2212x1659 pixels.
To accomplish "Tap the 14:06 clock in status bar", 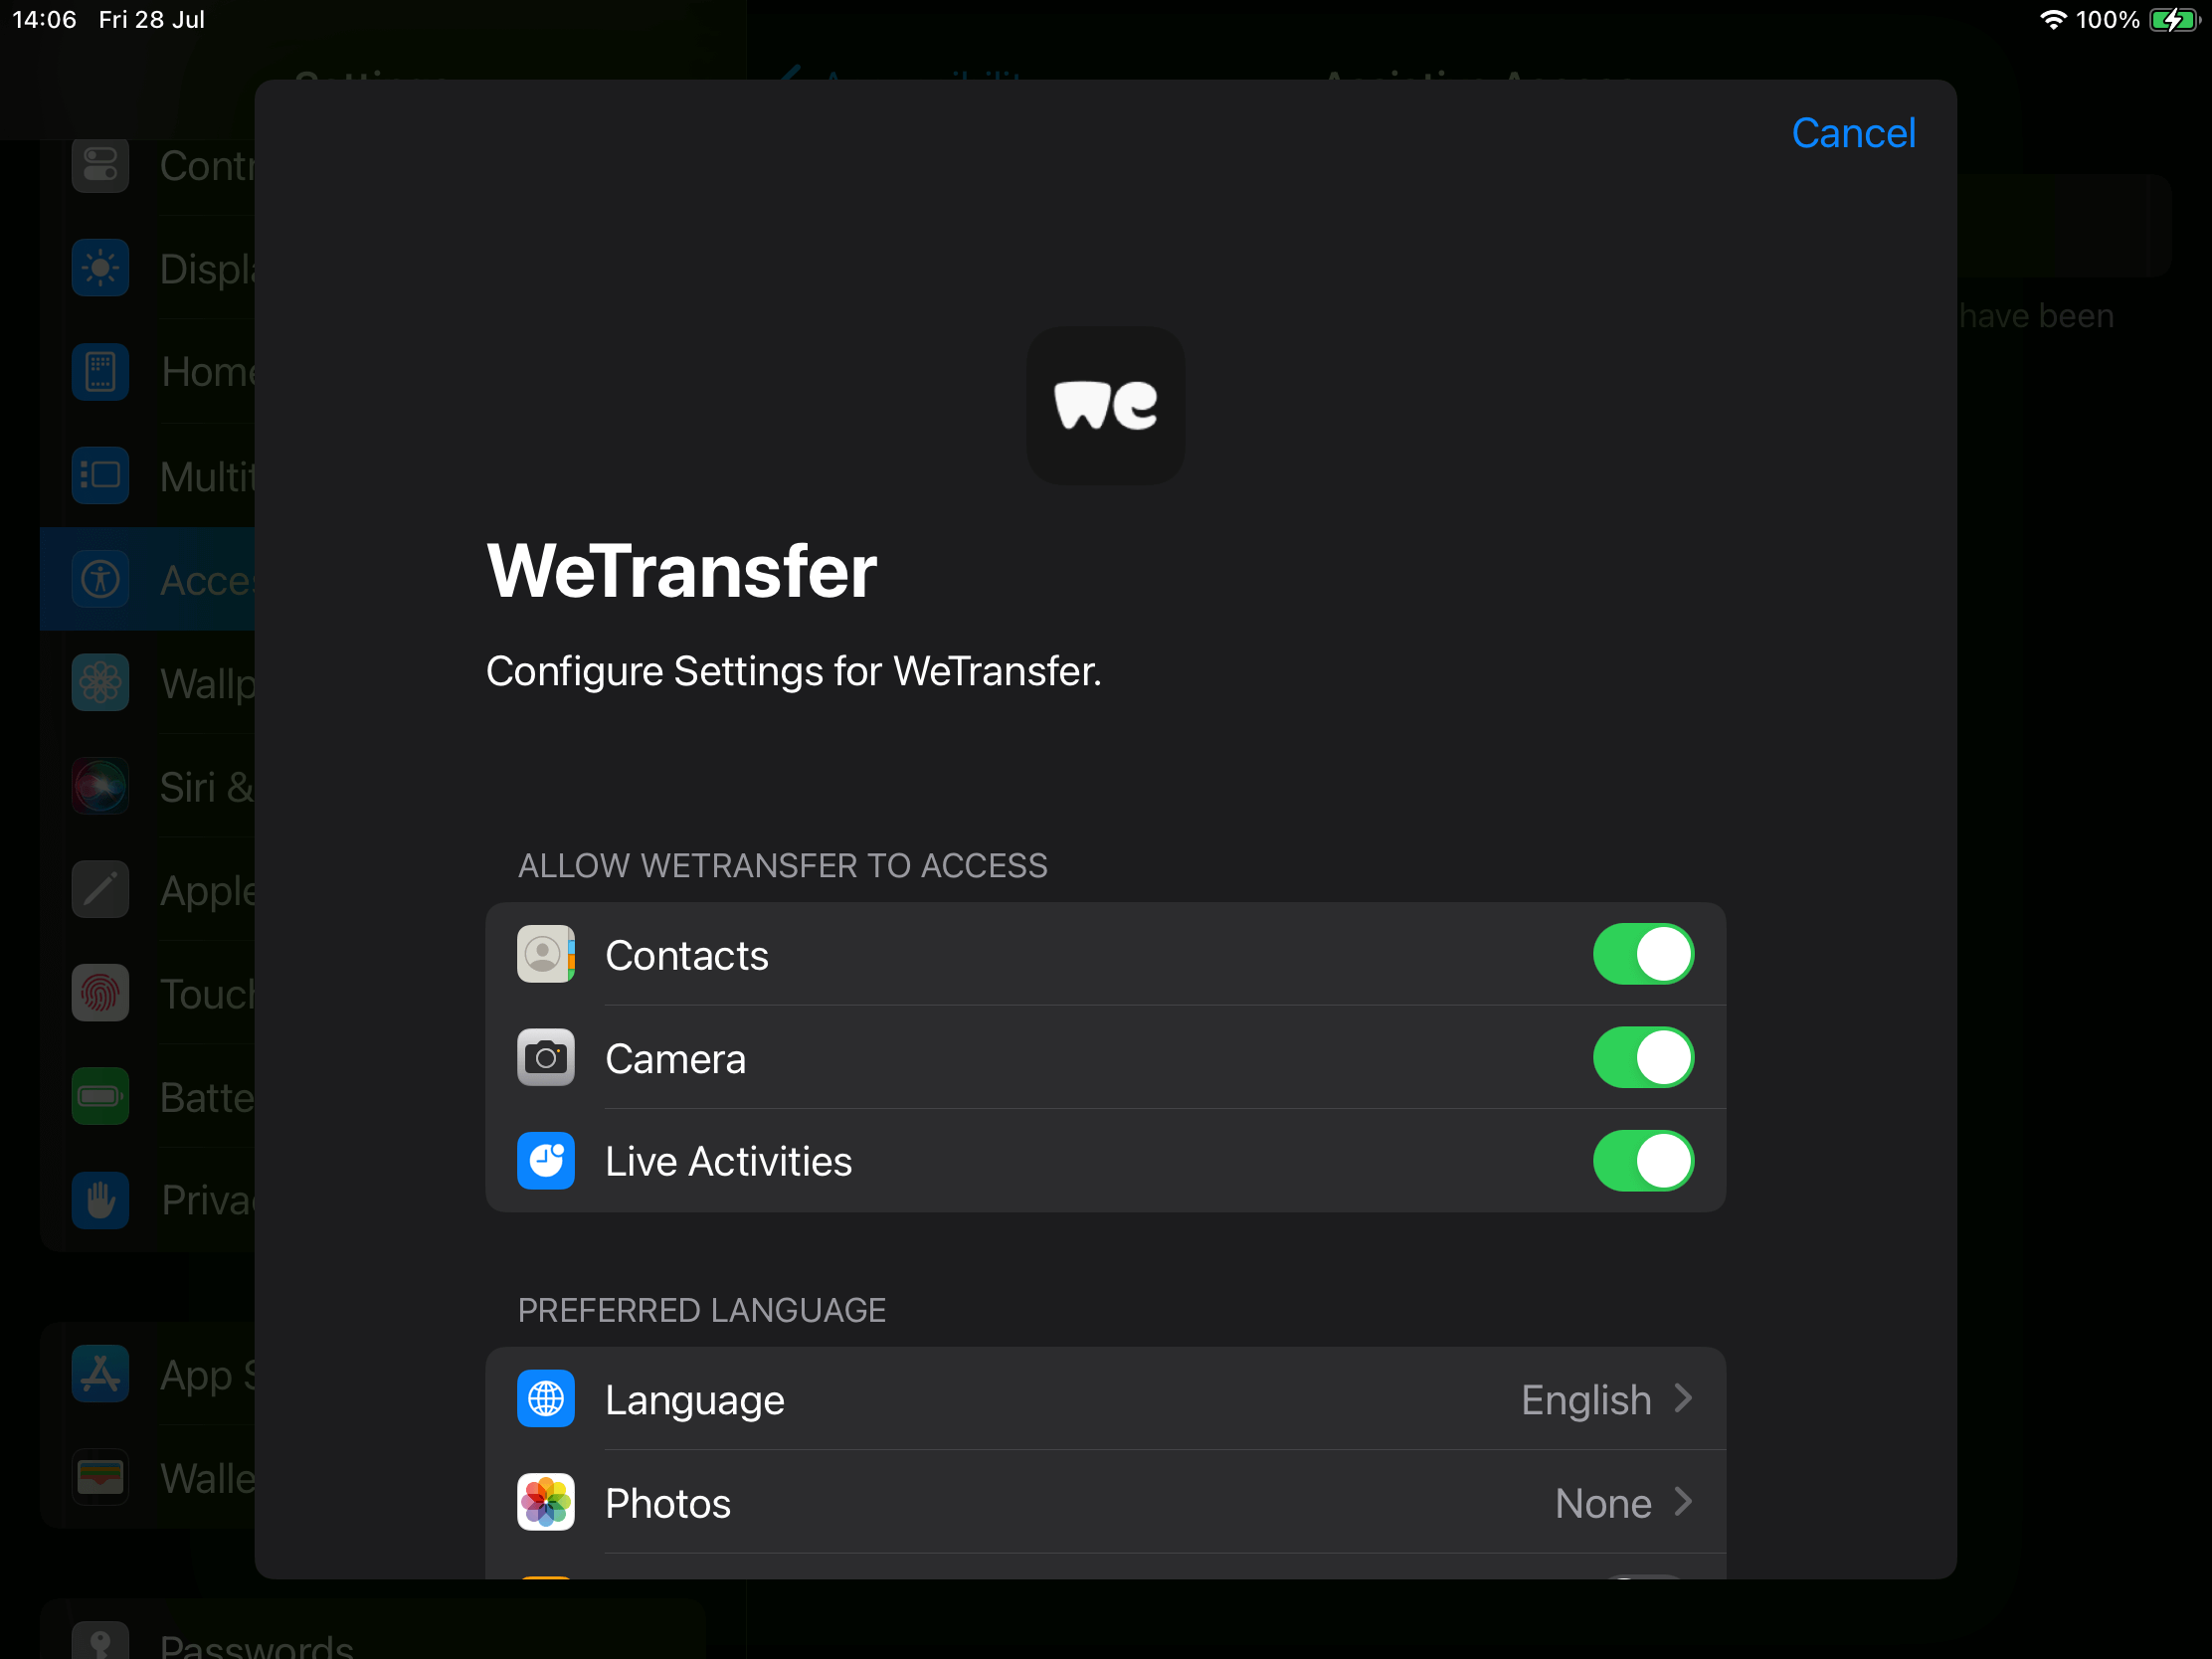I will [44, 19].
